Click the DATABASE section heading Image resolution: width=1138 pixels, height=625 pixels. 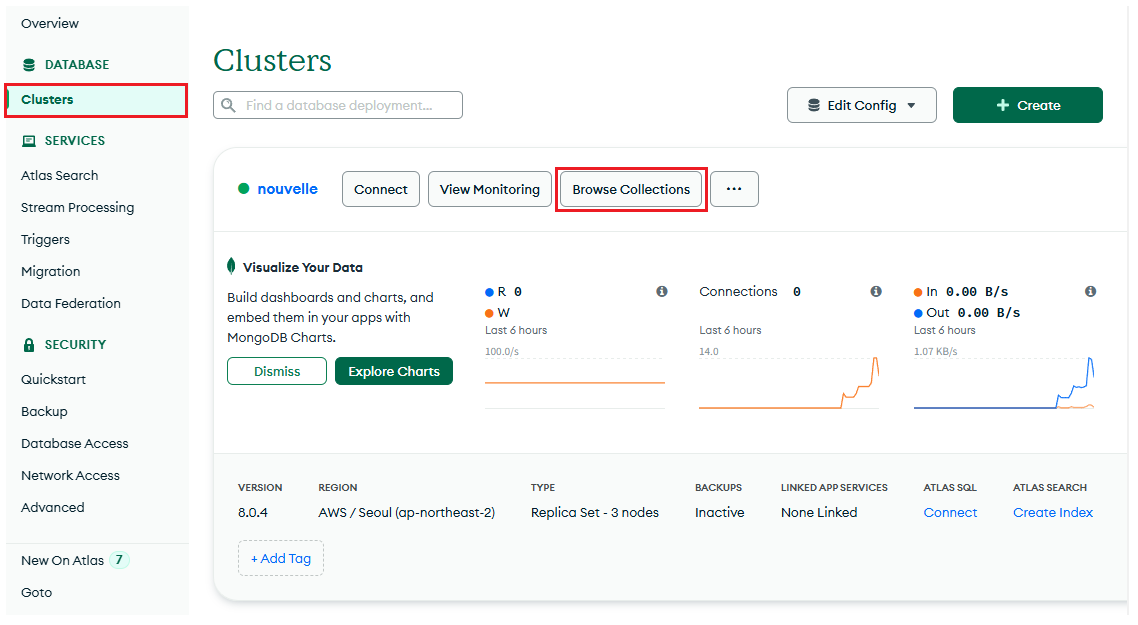tap(77, 65)
